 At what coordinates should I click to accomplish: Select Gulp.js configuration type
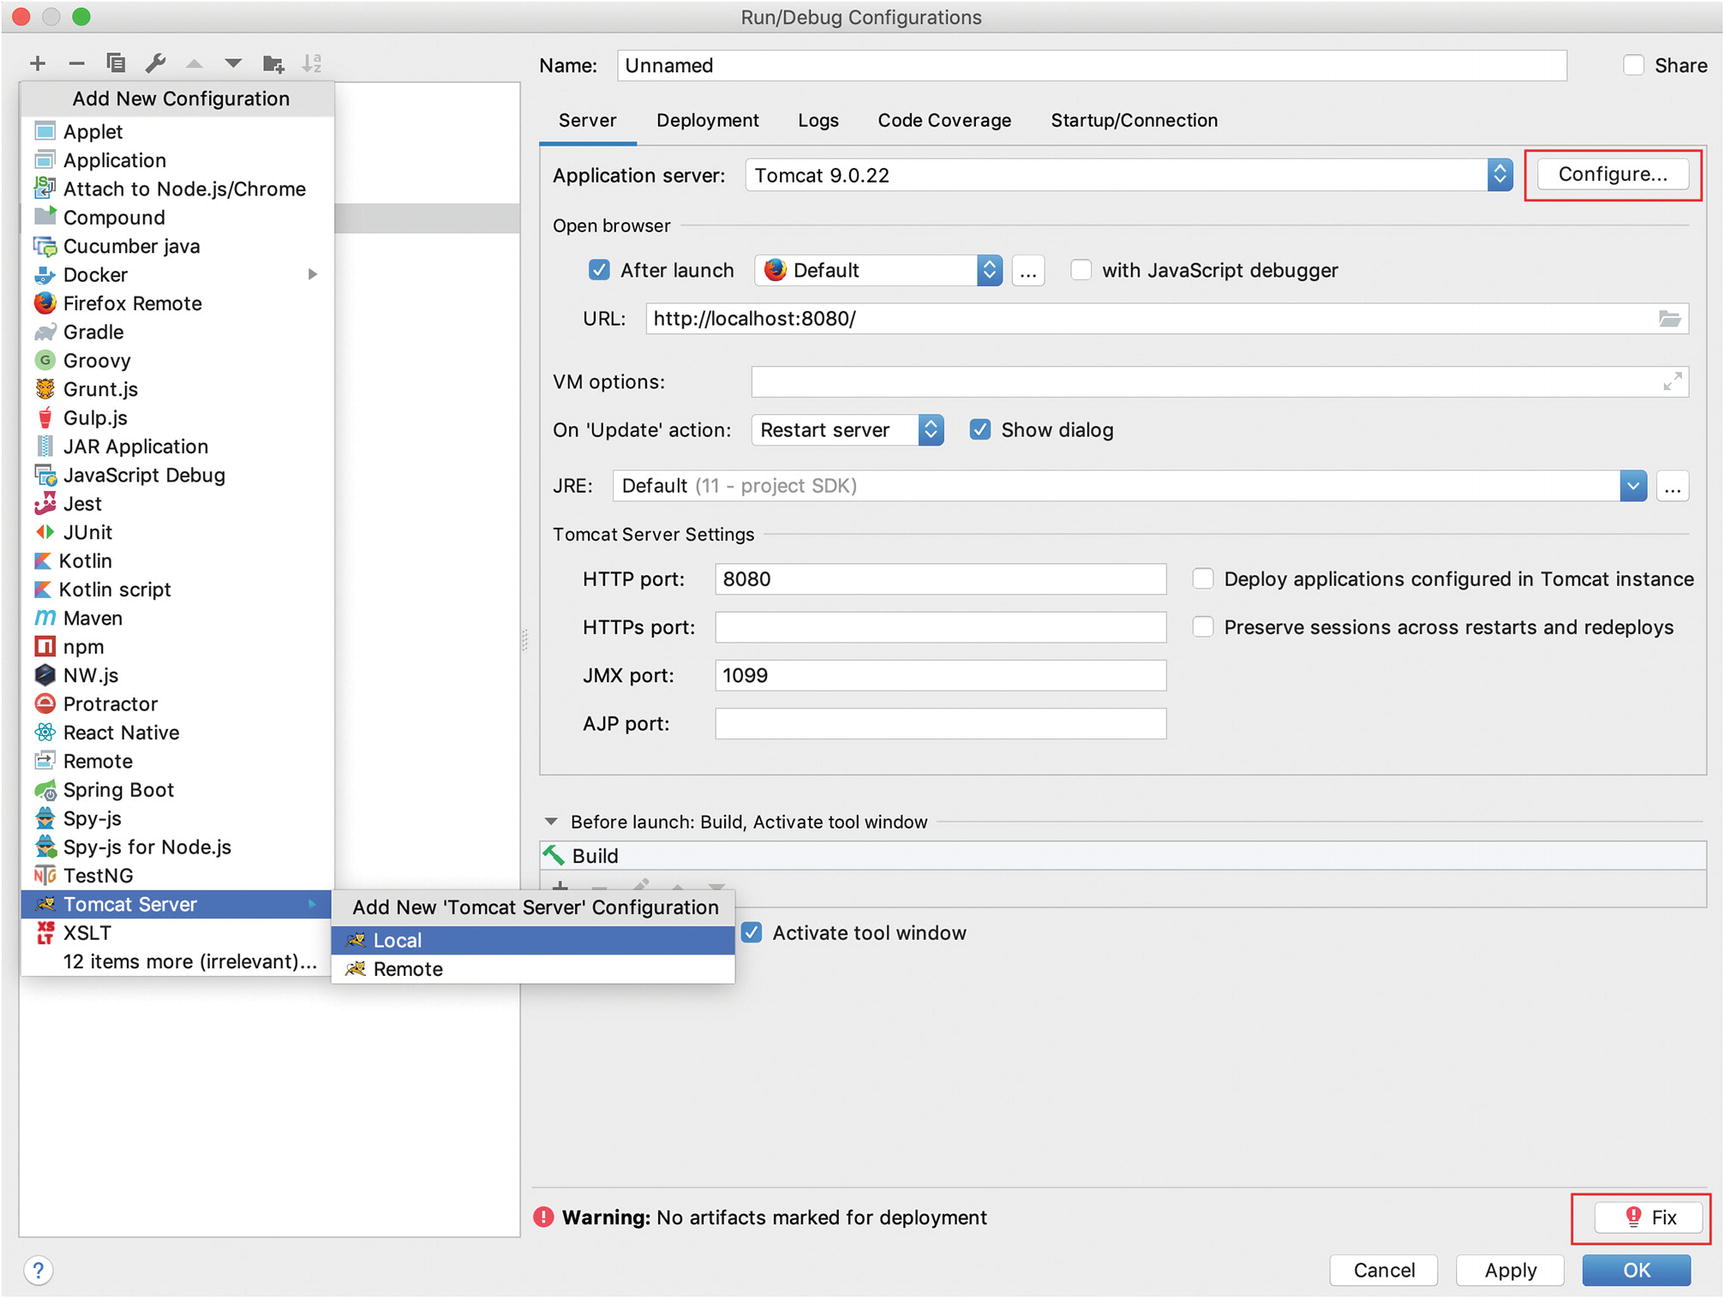[177, 418]
